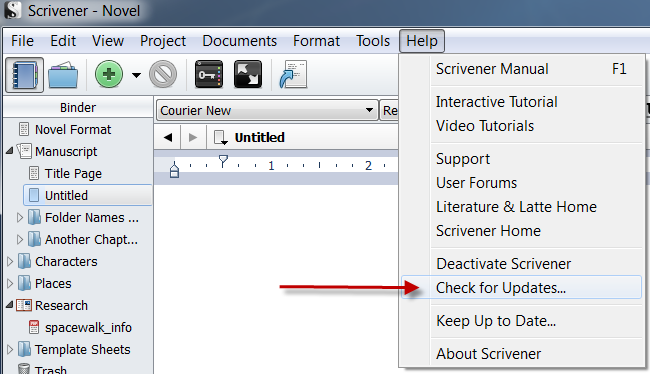650x374 pixels.
Task: Select Novel Format in the Binder
Action: [73, 129]
